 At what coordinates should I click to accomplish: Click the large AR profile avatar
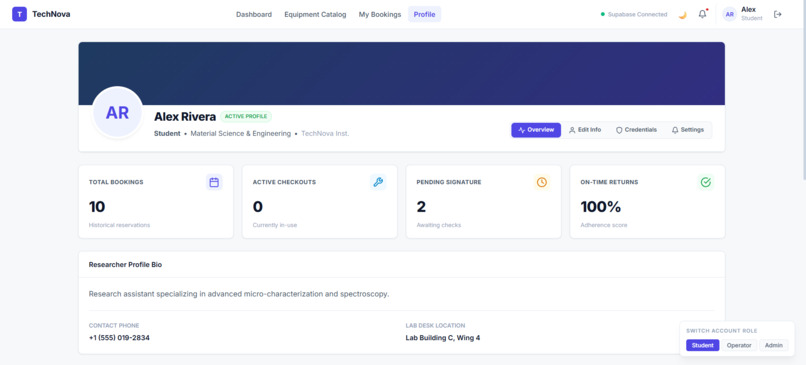coord(117,113)
